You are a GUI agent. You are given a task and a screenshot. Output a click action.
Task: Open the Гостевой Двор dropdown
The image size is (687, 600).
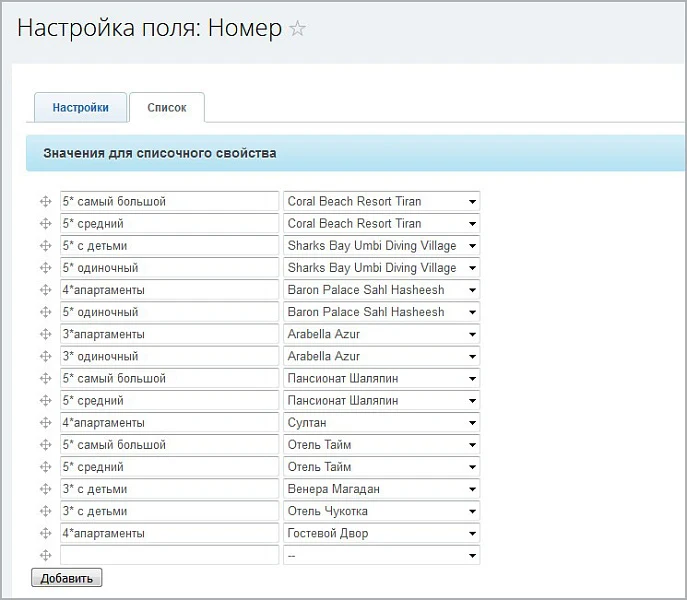(382, 533)
